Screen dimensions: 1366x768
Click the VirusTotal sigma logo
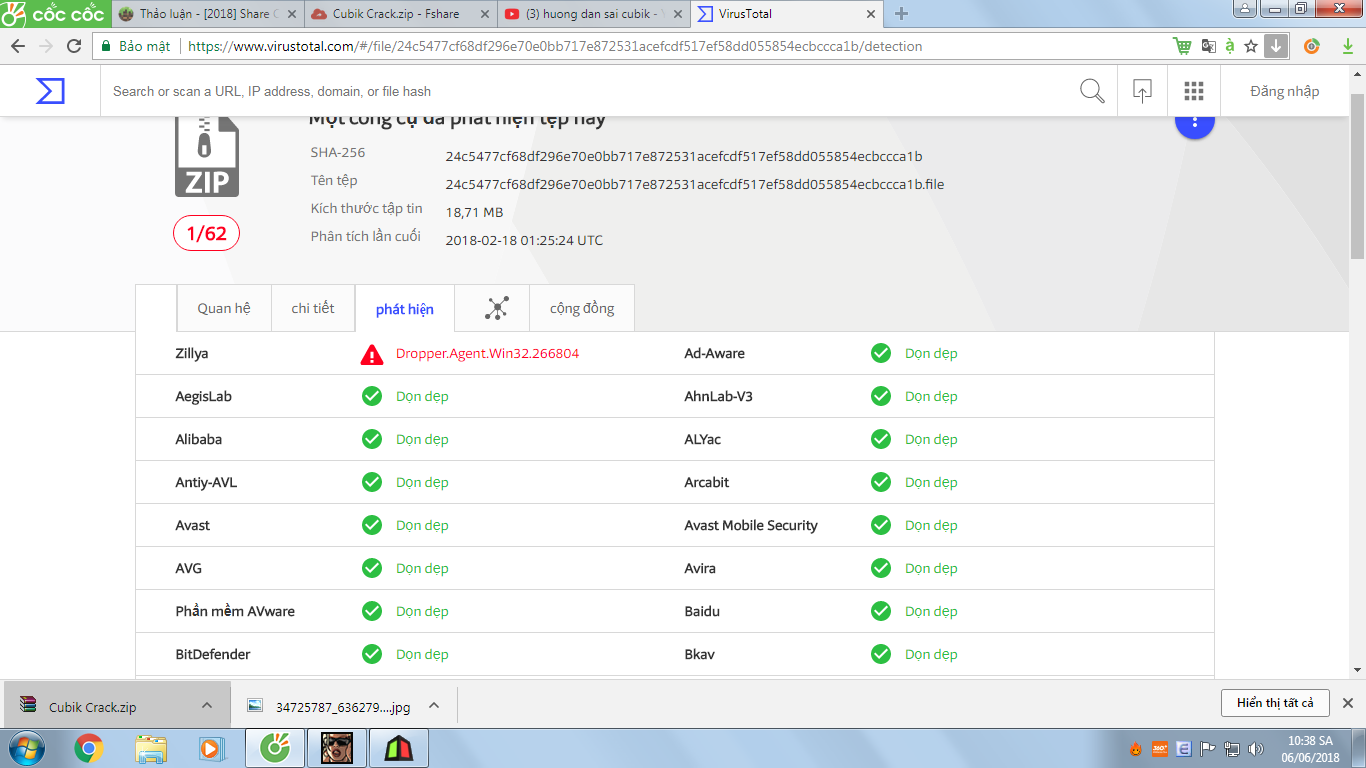click(x=50, y=91)
